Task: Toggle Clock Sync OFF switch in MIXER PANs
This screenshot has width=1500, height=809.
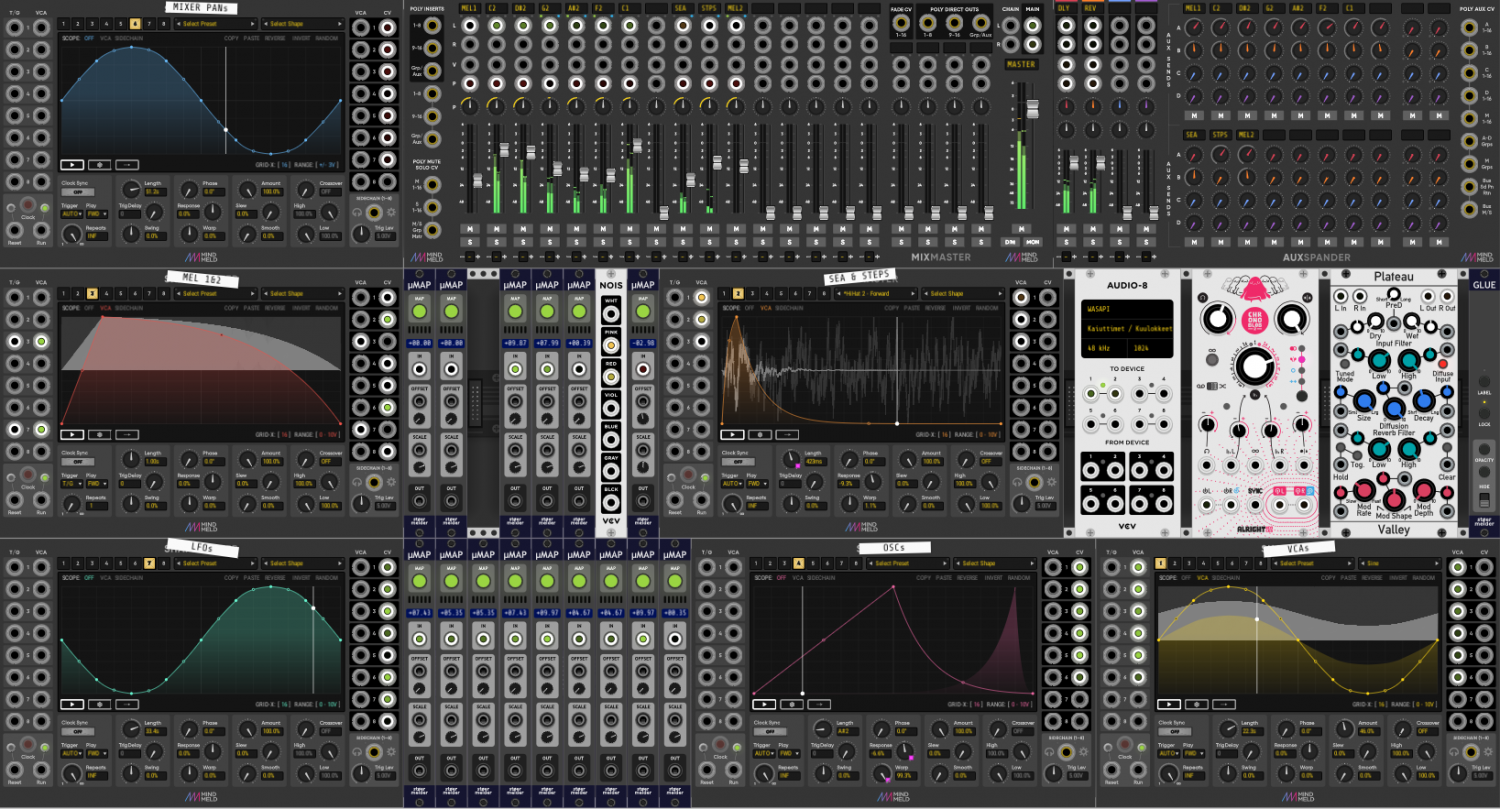Action: coord(77,193)
